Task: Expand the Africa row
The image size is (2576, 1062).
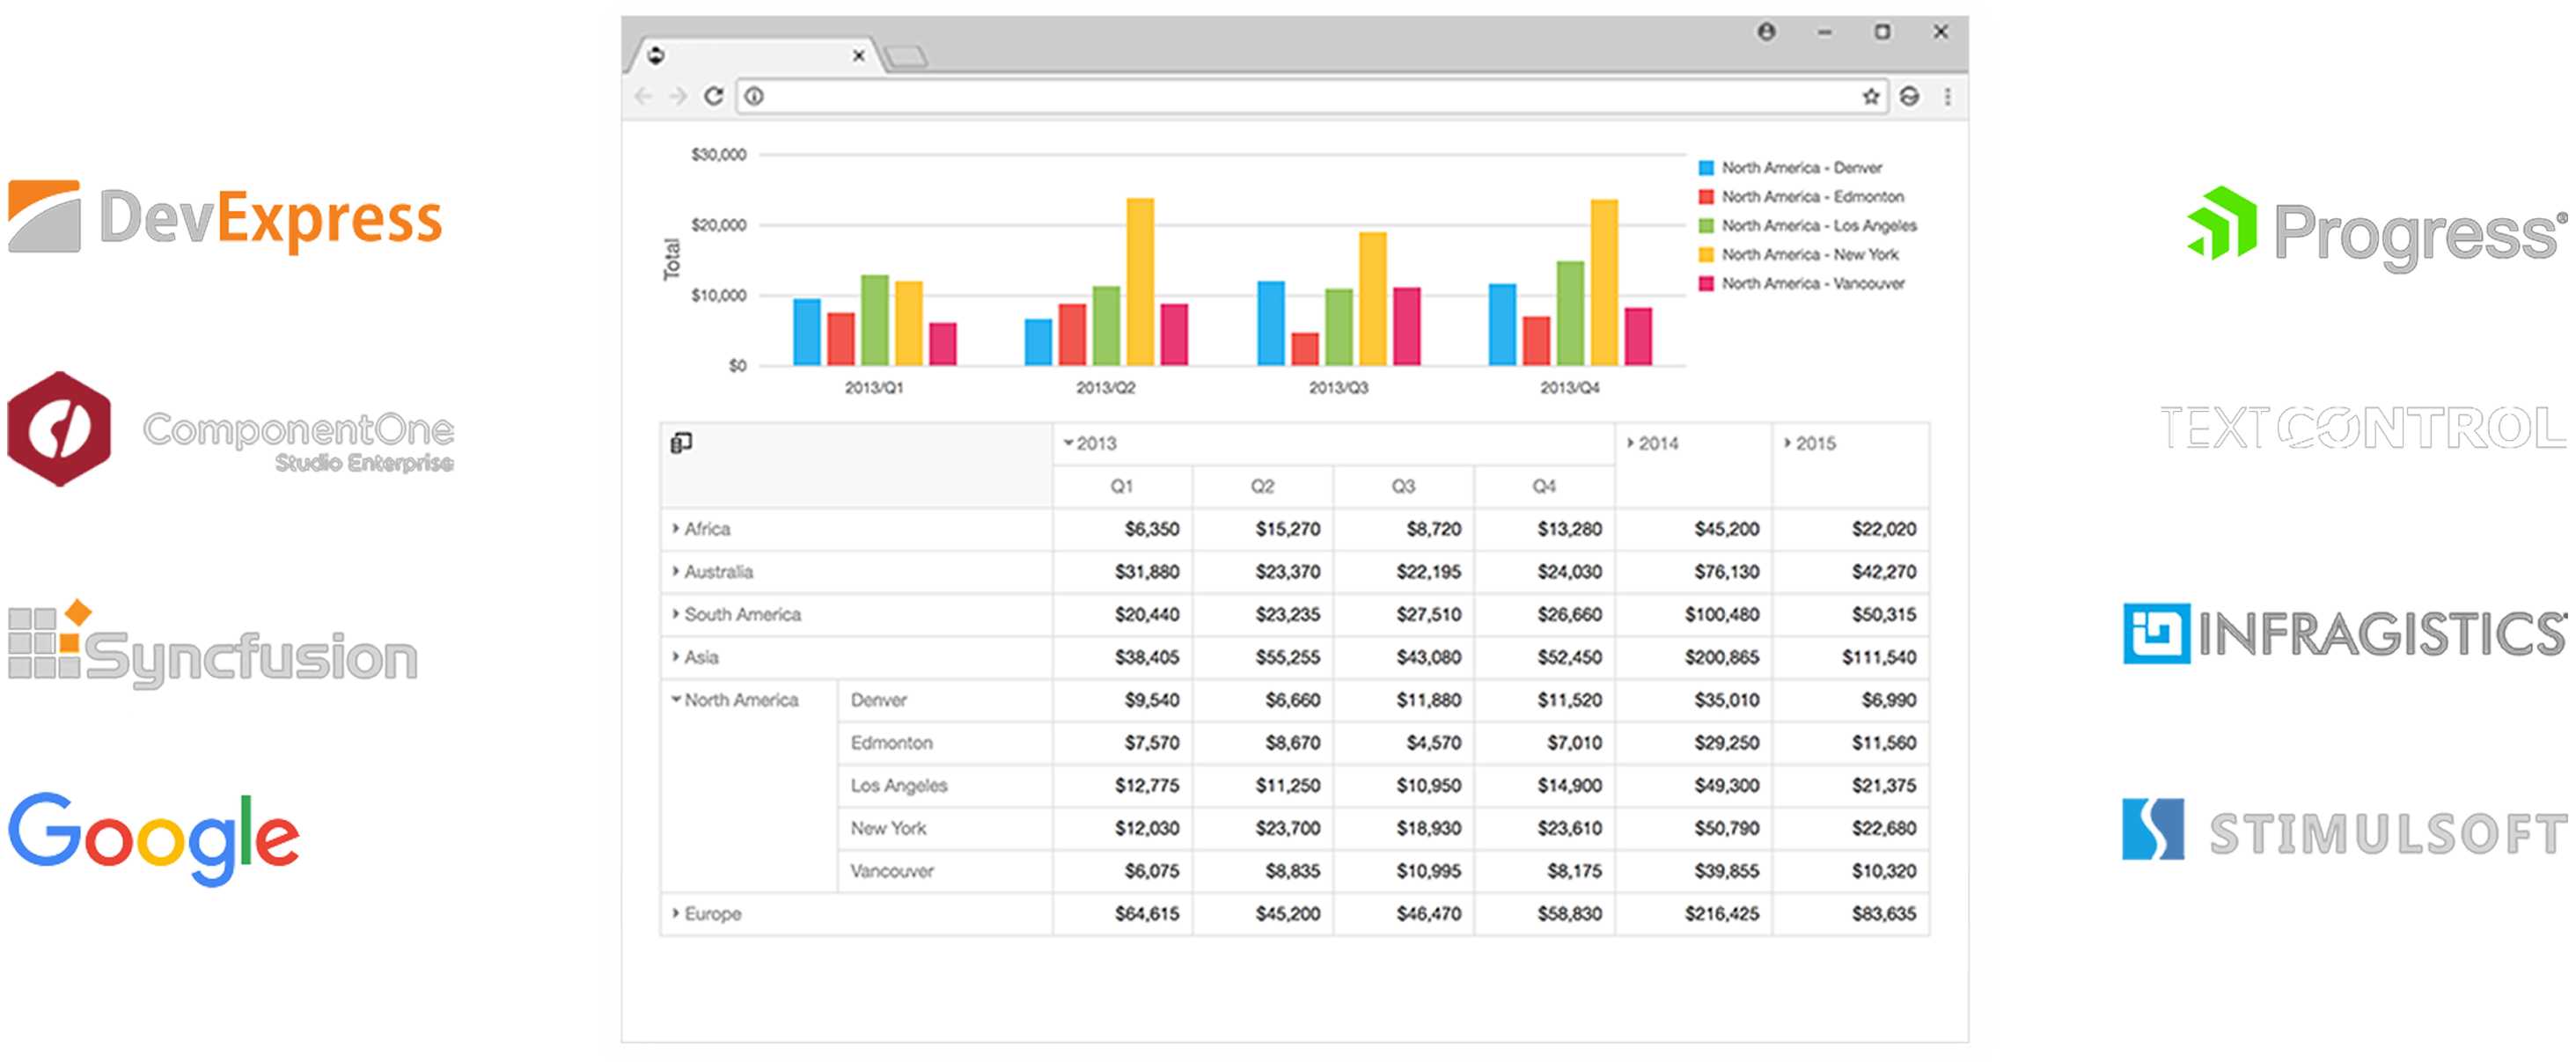Action: coord(675,528)
